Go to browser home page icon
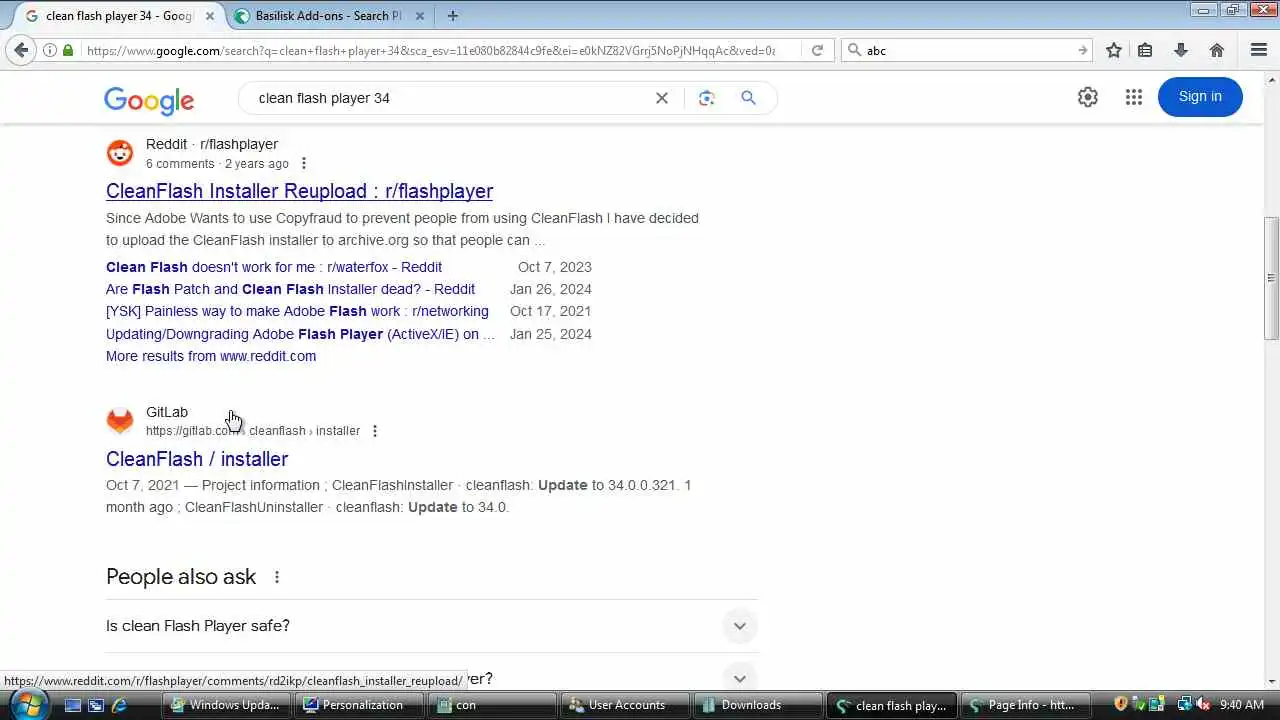This screenshot has height=720, width=1280. [1217, 50]
